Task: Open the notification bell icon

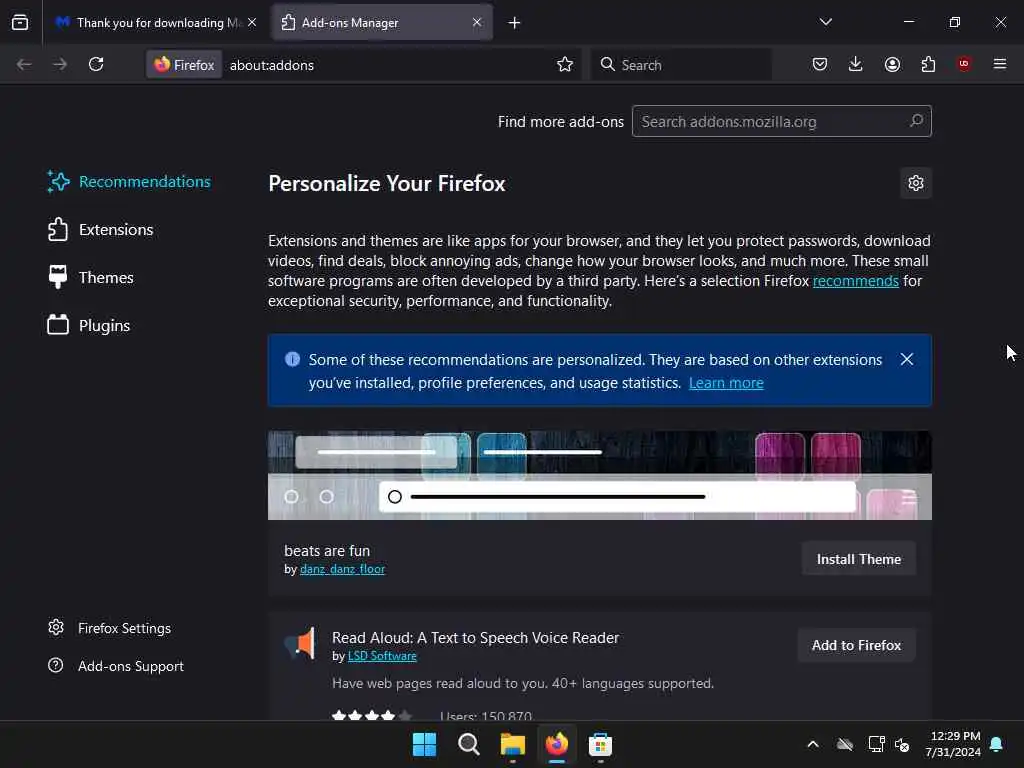Action: coord(997,744)
